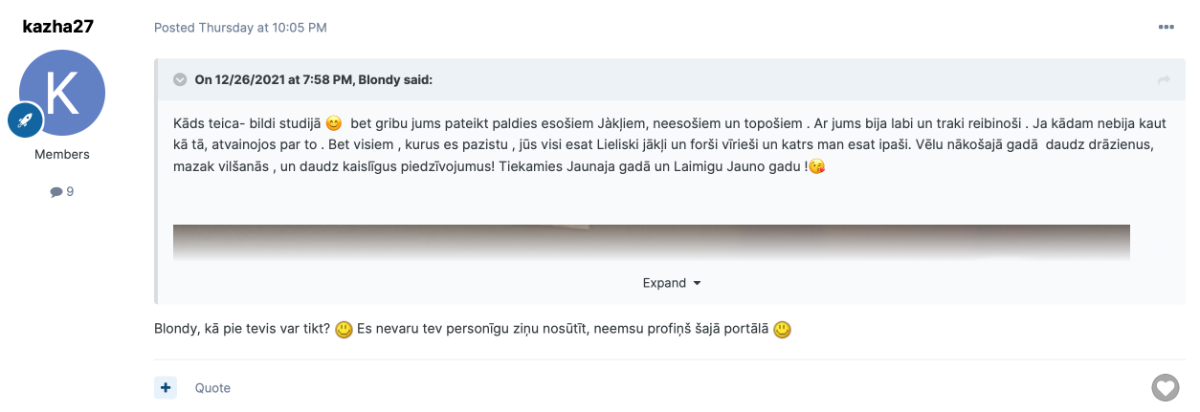Click the blurred image in the quote
The height and width of the screenshot is (412, 1200).
pos(651,241)
